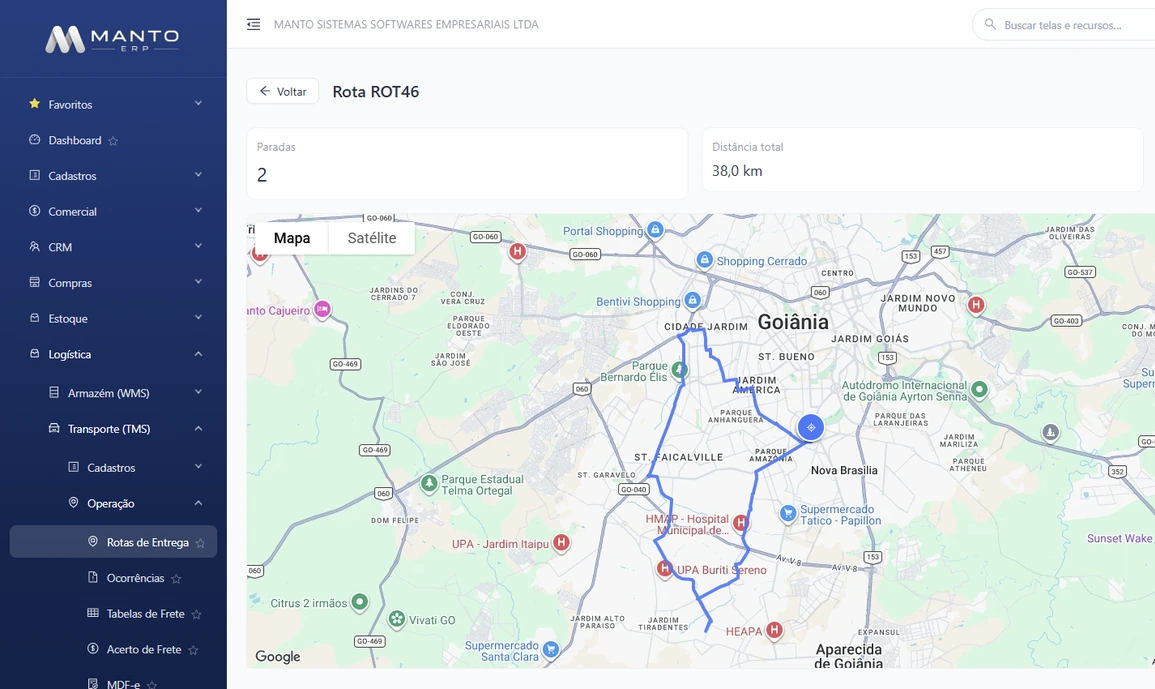
Task: Click the Favoritos star icon
Action: click(x=35, y=104)
